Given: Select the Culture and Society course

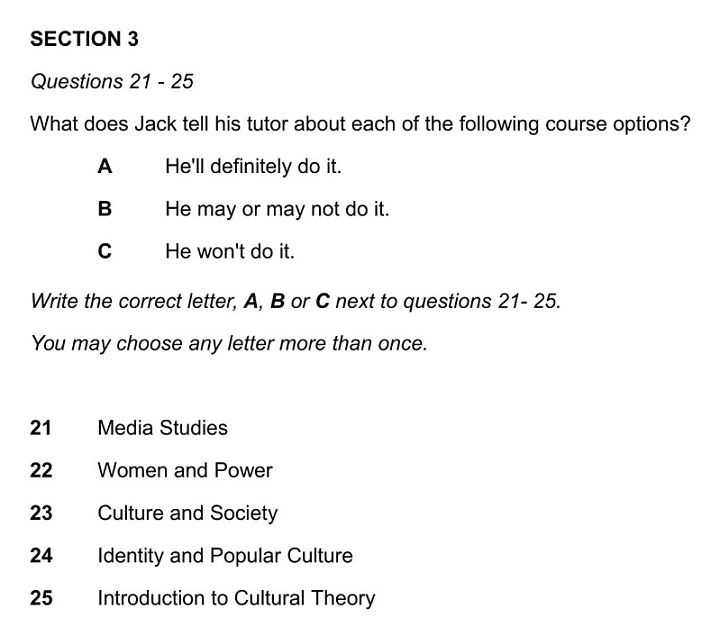Looking at the screenshot, I should (187, 514).
